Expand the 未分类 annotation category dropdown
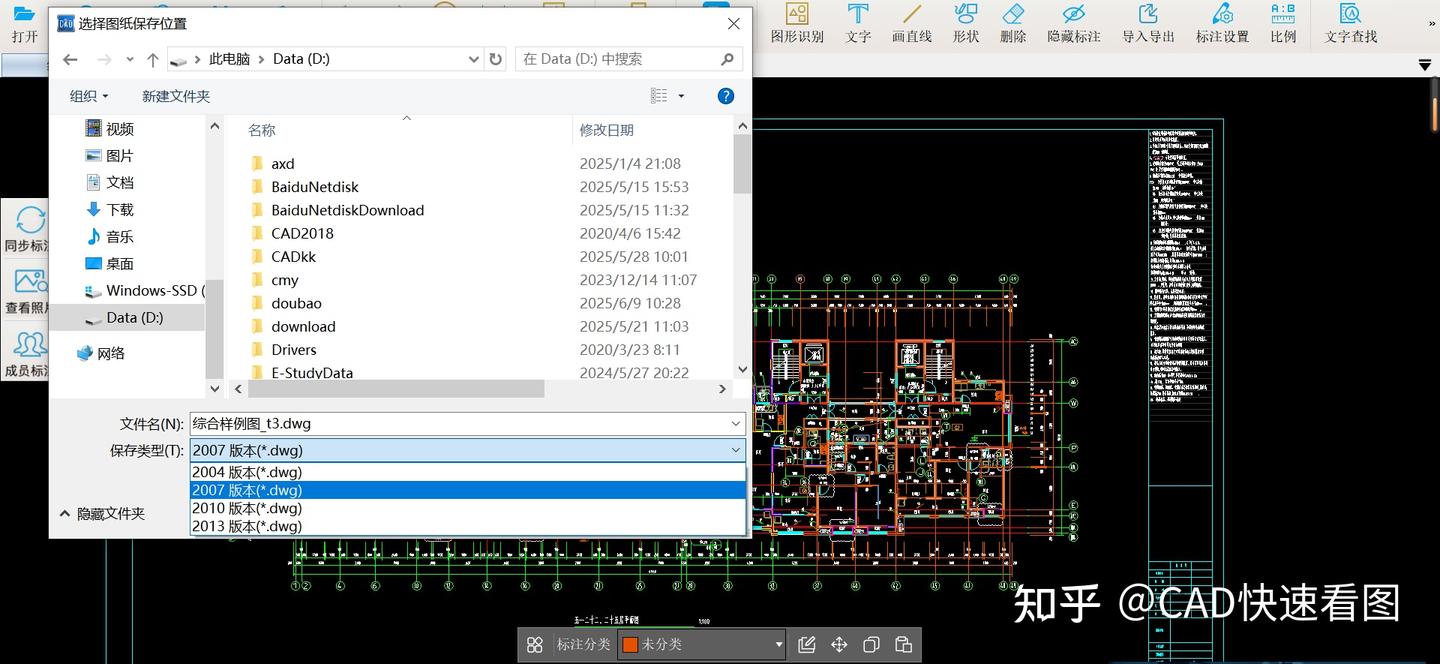This screenshot has height=664, width=1440. [x=779, y=645]
